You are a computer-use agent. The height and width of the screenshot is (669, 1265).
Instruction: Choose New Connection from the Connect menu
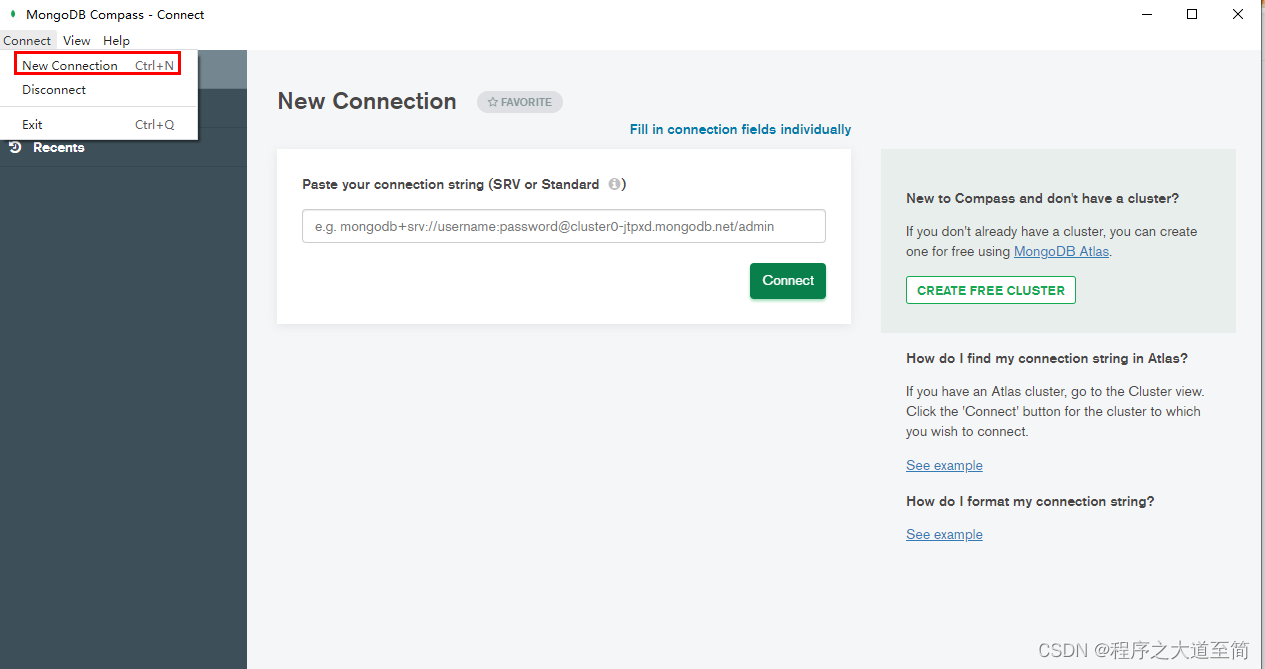click(97, 65)
